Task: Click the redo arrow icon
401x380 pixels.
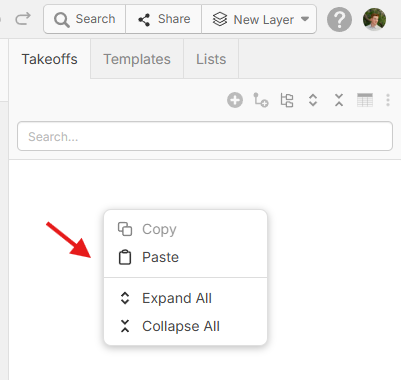Action: (x=23, y=19)
